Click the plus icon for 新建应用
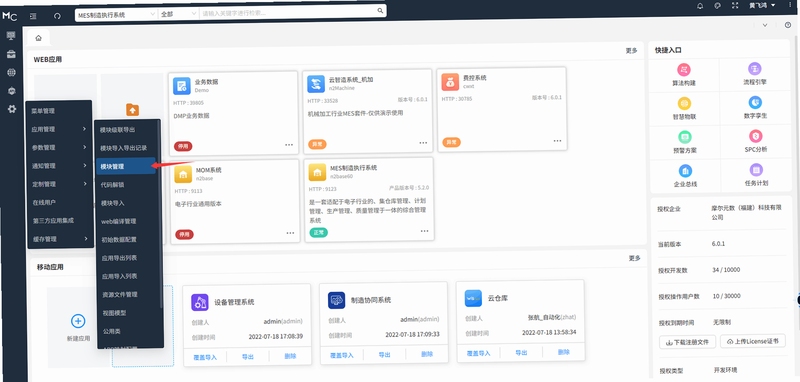 pyautogui.click(x=78, y=321)
